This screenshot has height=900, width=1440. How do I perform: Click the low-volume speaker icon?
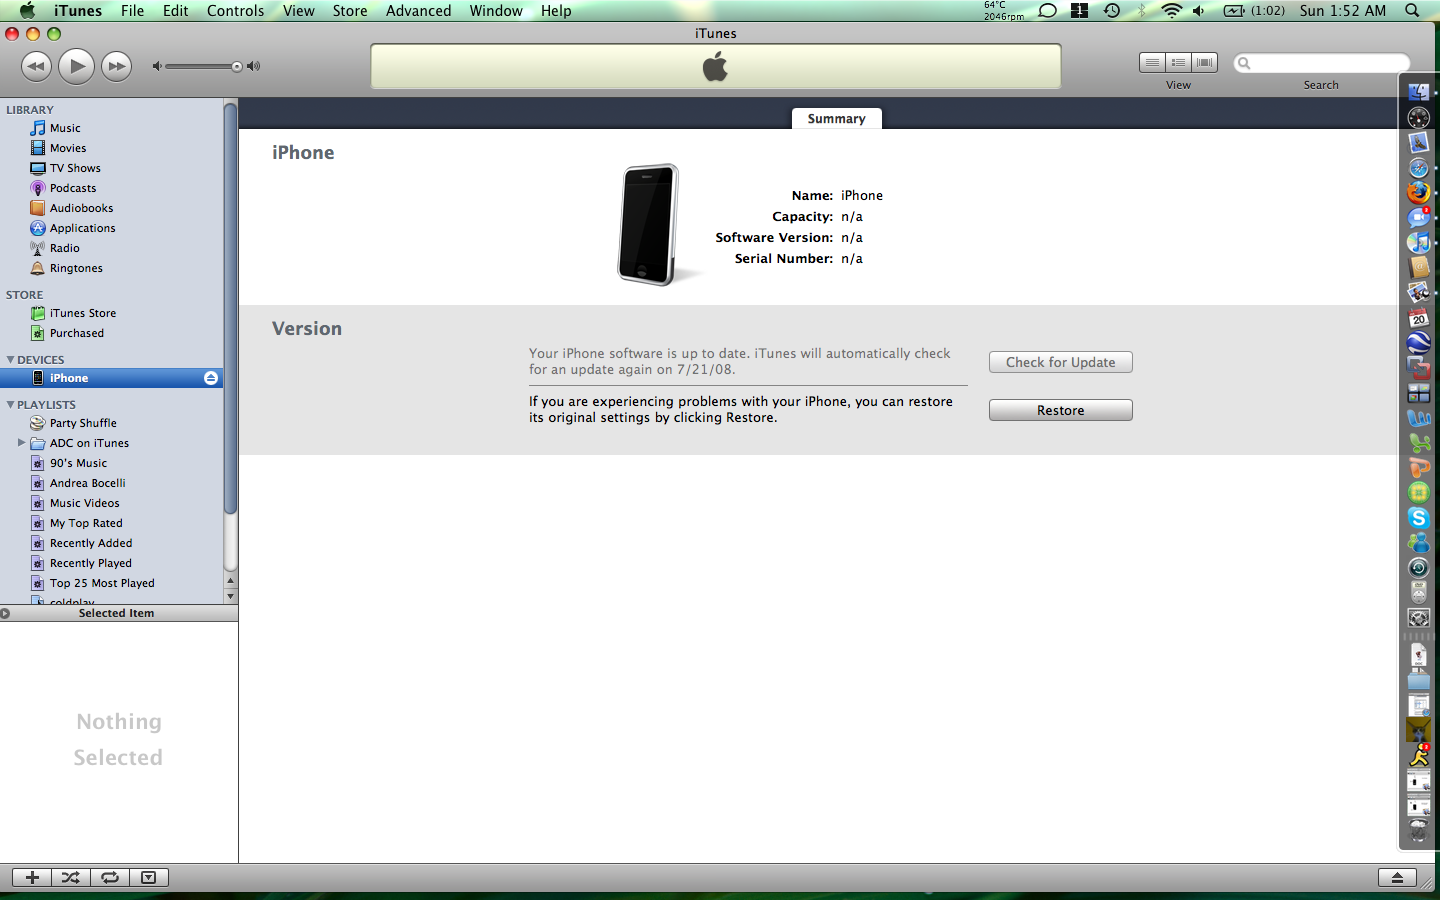click(156, 67)
